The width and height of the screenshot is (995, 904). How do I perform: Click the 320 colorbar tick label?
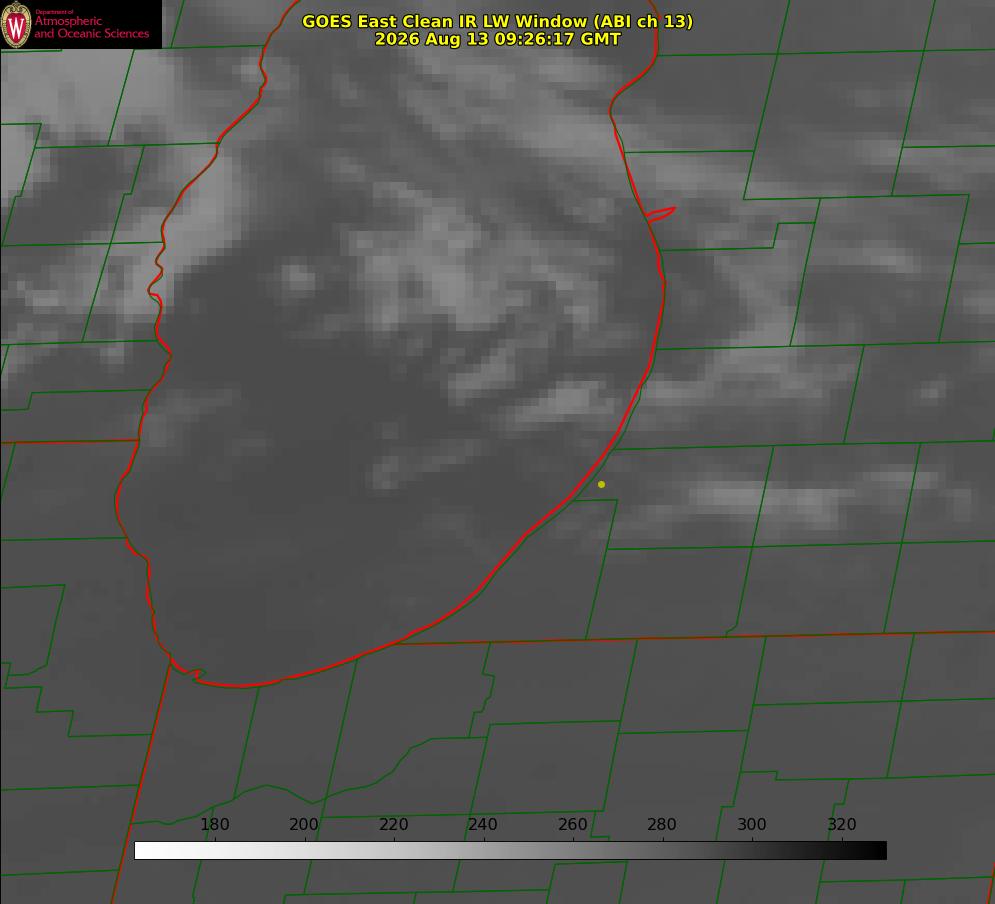click(x=842, y=824)
